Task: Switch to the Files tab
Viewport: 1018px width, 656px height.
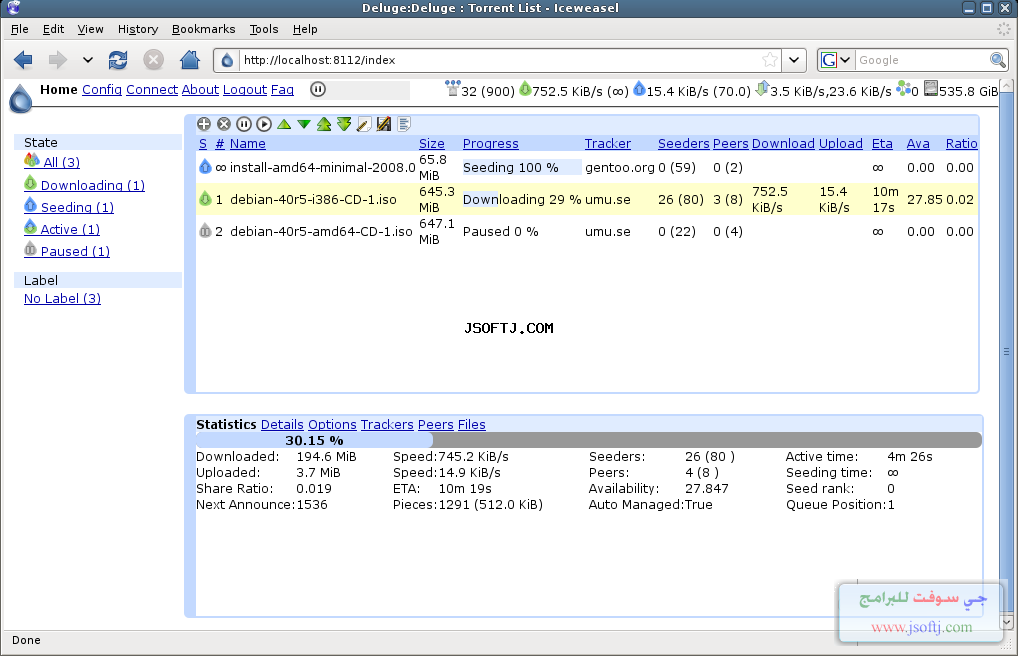Action: pos(471,424)
